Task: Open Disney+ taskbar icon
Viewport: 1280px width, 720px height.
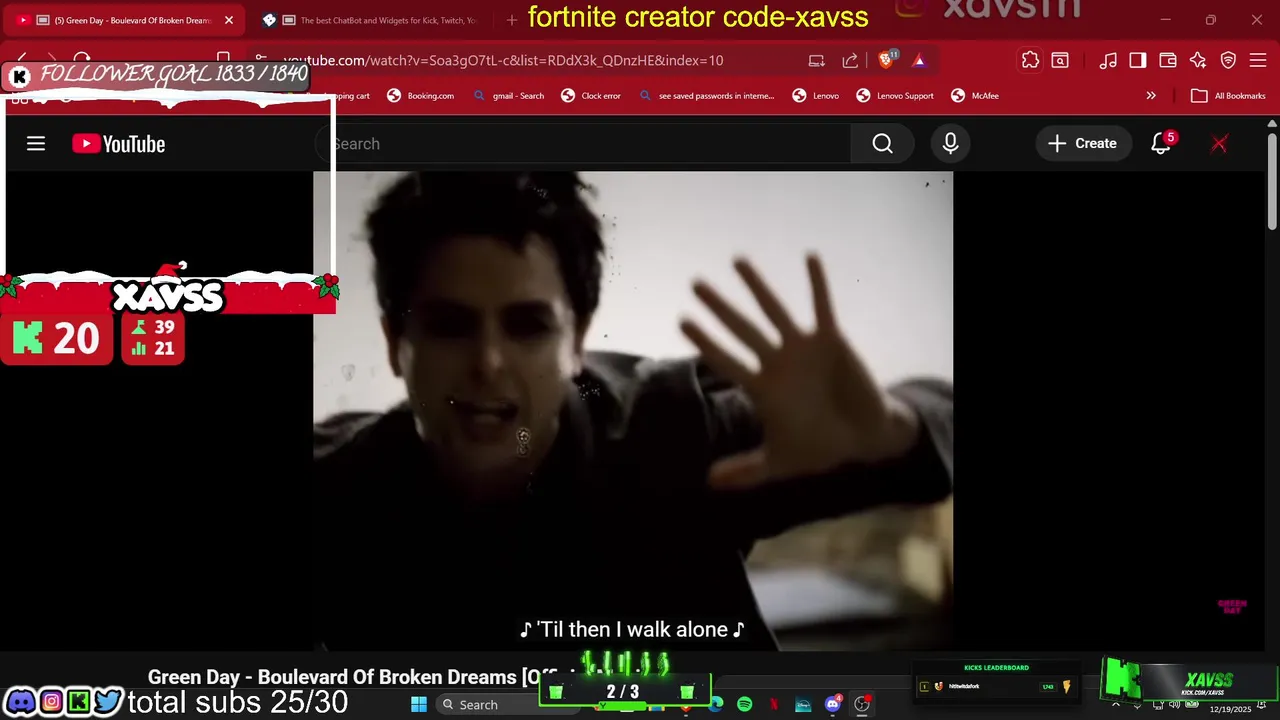Action: [803, 704]
